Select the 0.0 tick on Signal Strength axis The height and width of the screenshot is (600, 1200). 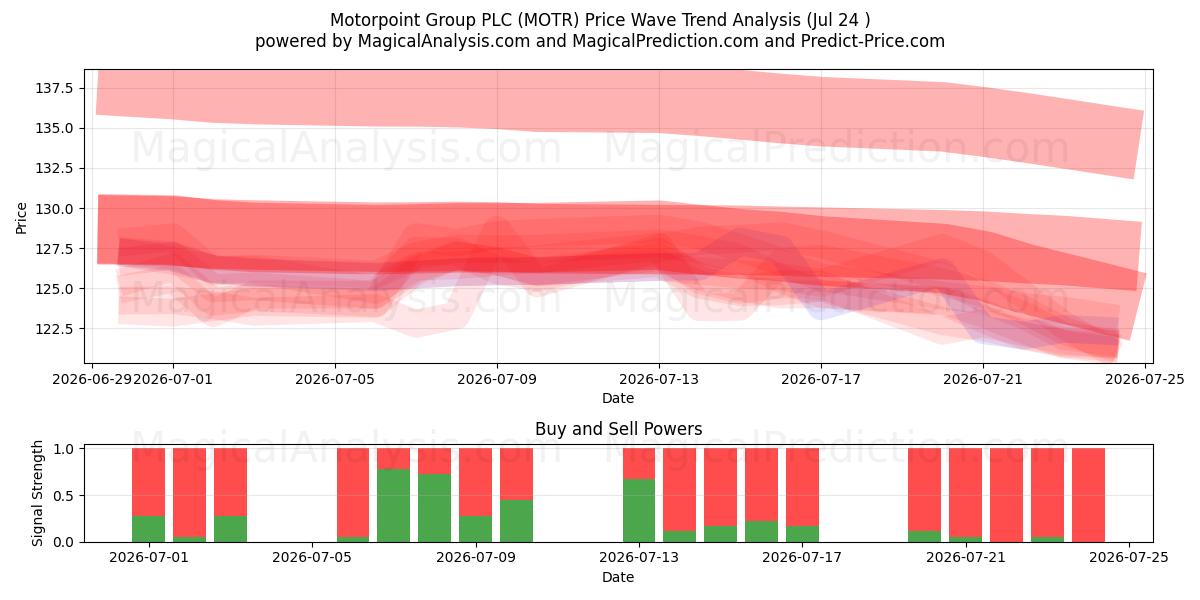click(65, 542)
